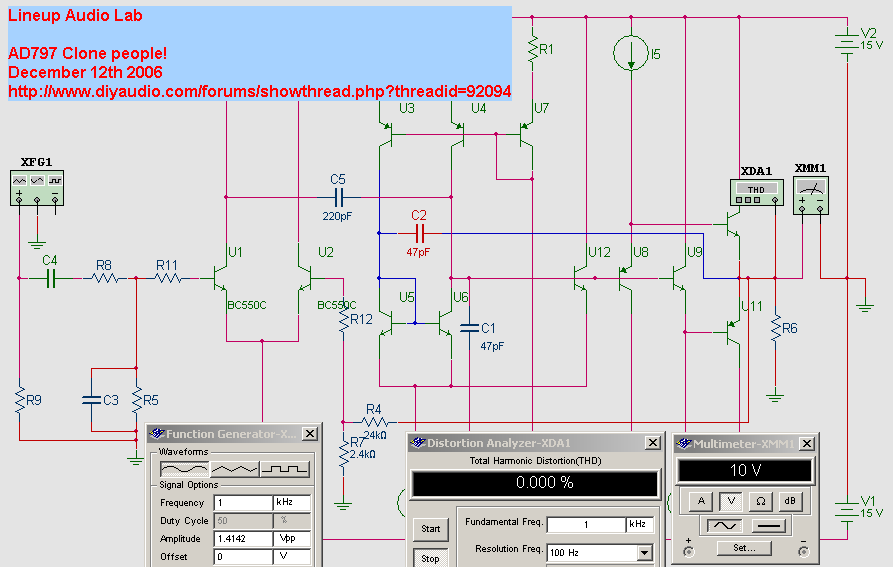Screen dimensions: 893x567
Task: Click the Multimeter 10 V reading display
Action: point(744,470)
